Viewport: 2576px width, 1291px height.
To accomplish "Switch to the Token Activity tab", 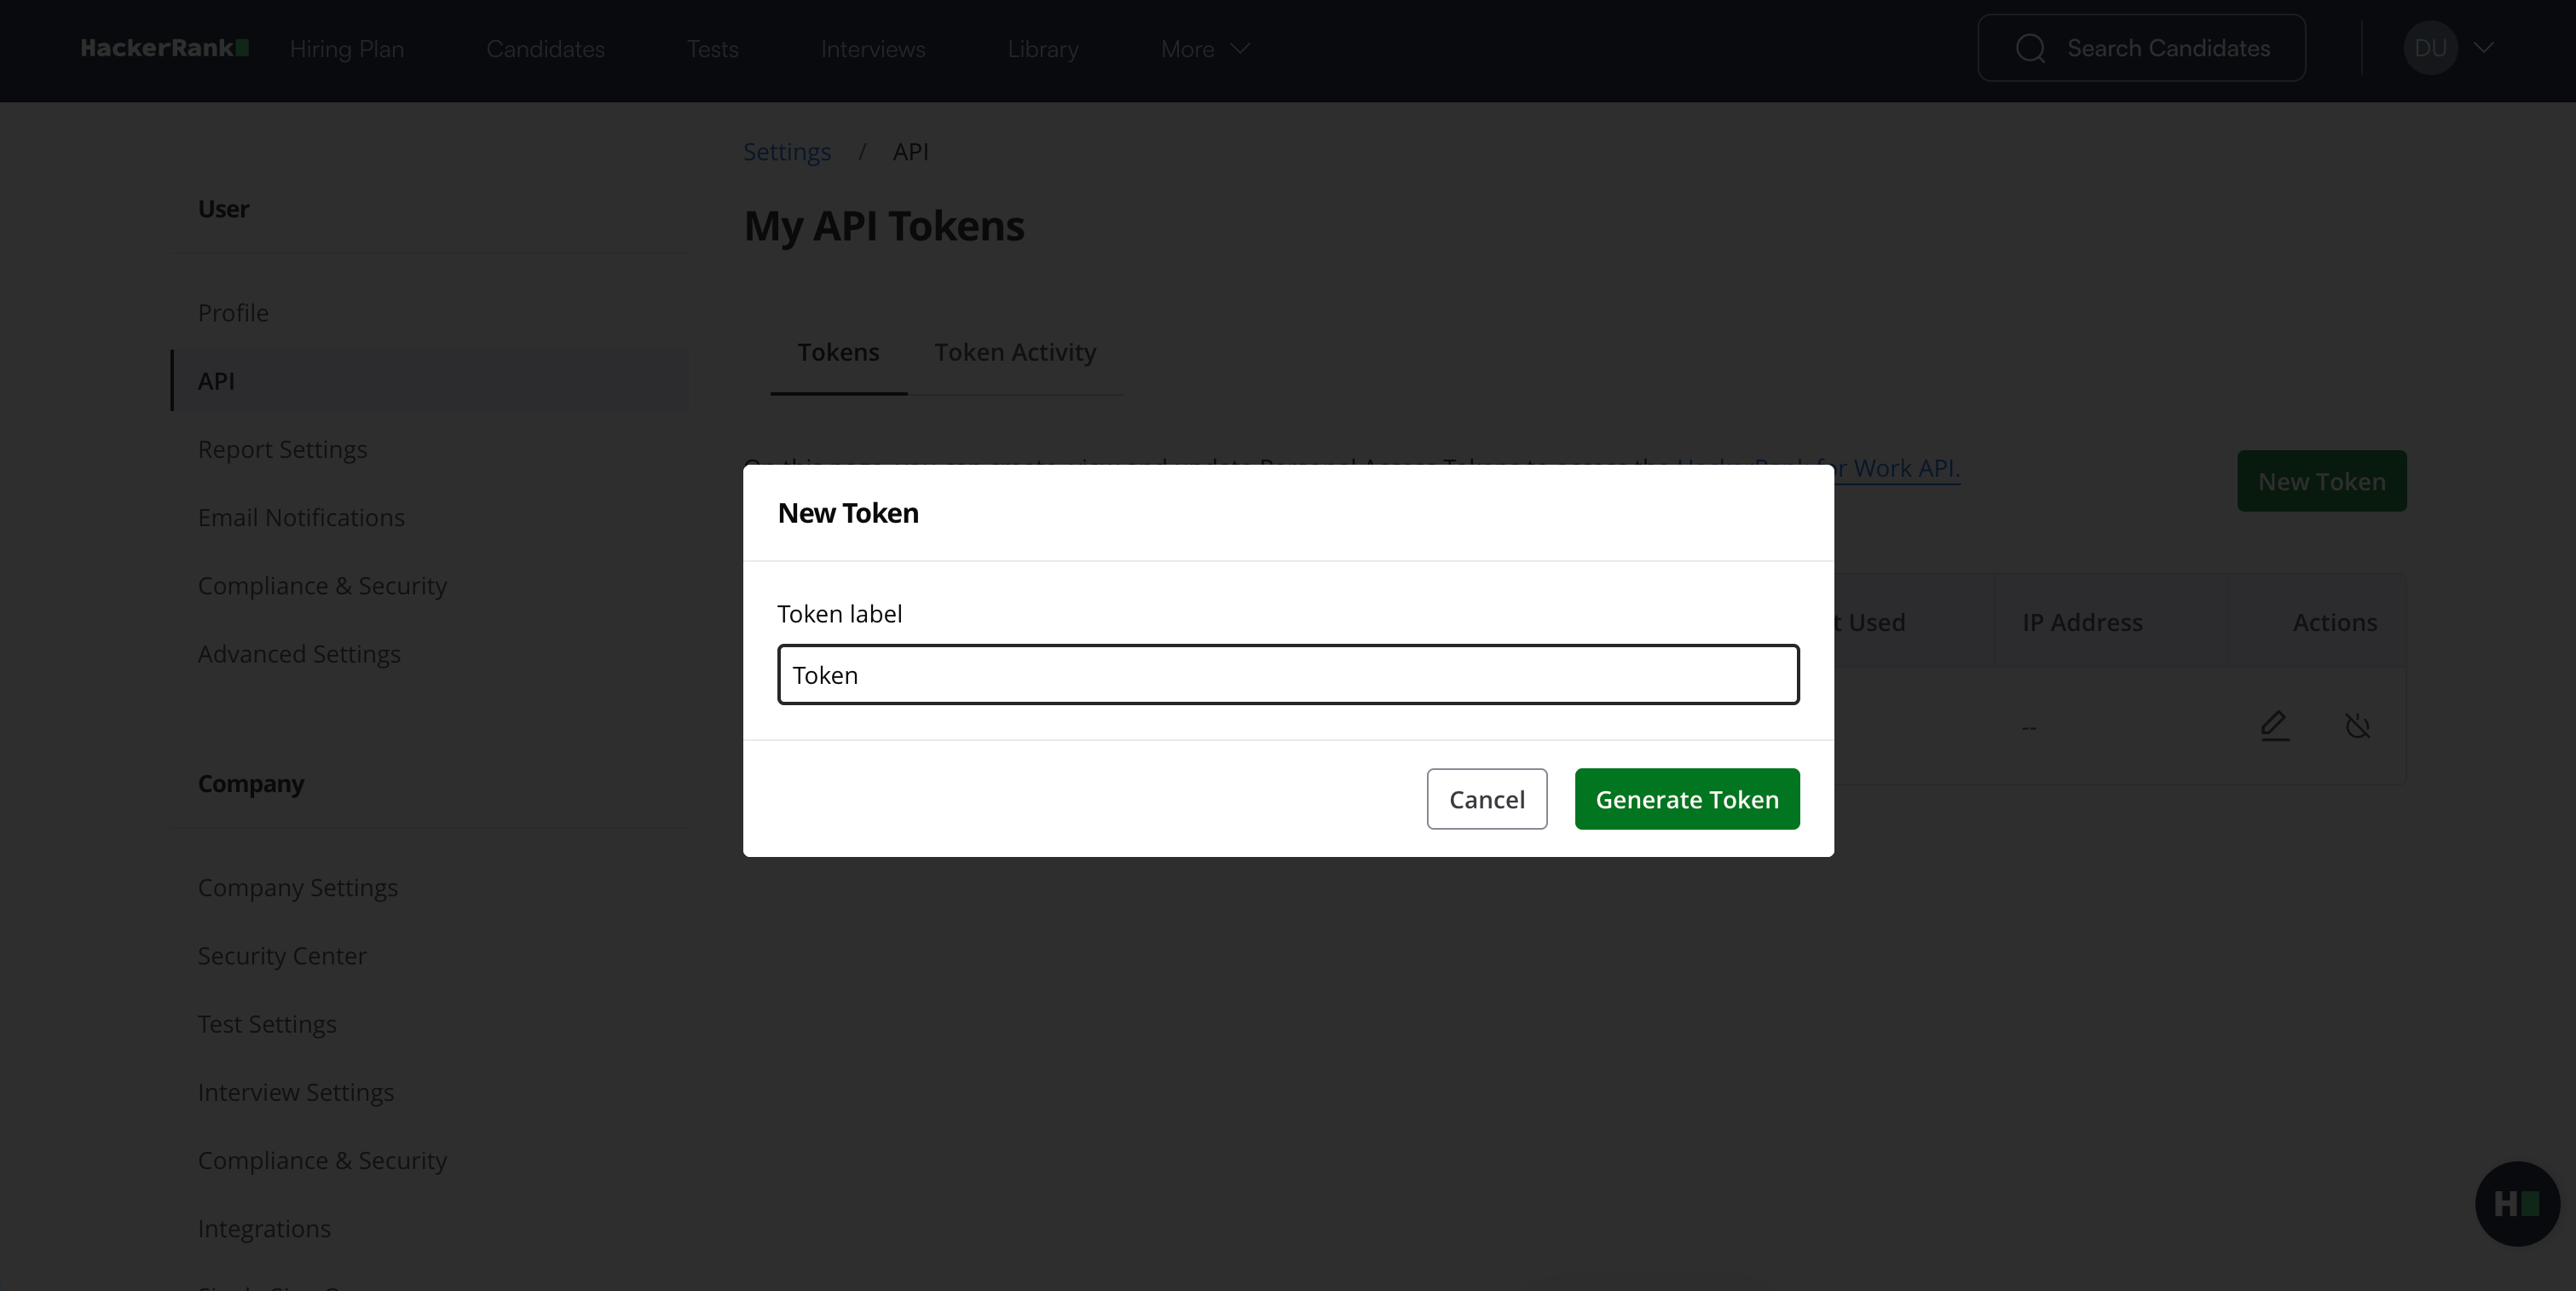I will (1015, 352).
